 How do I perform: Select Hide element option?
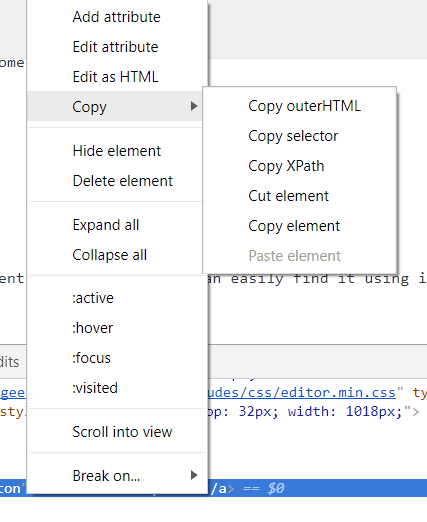(117, 151)
